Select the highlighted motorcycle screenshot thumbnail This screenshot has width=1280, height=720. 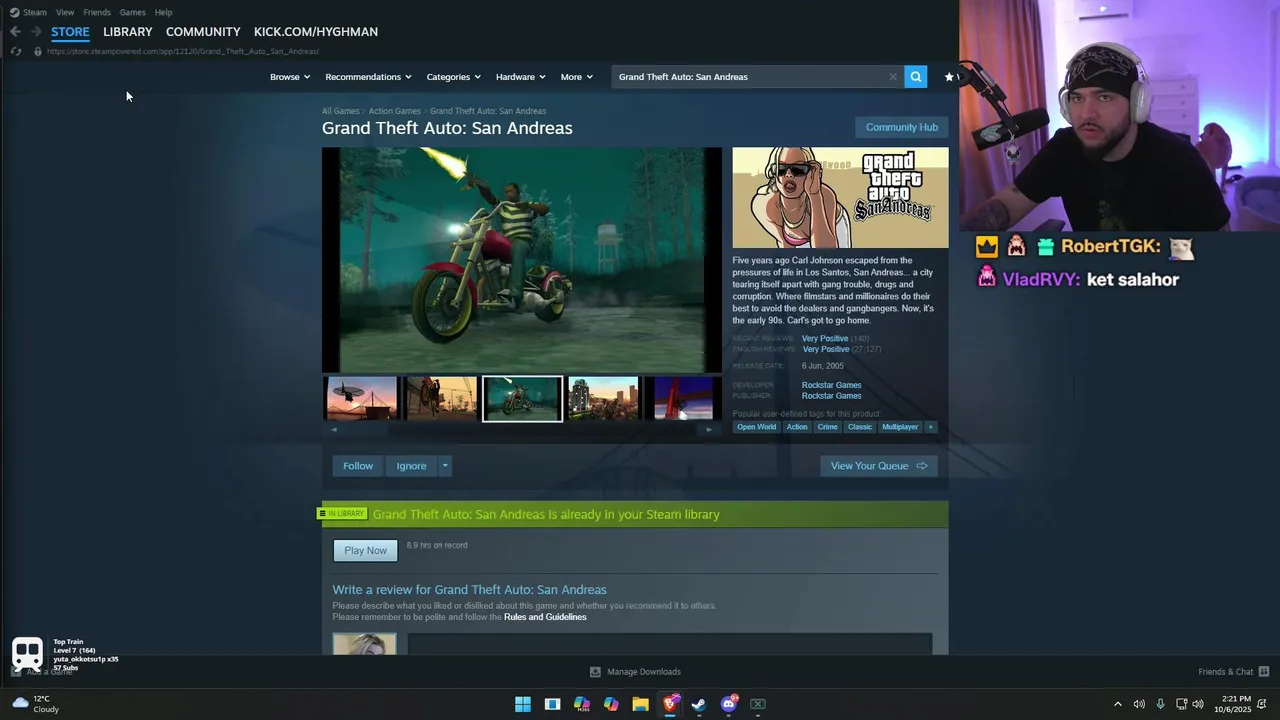coord(522,399)
